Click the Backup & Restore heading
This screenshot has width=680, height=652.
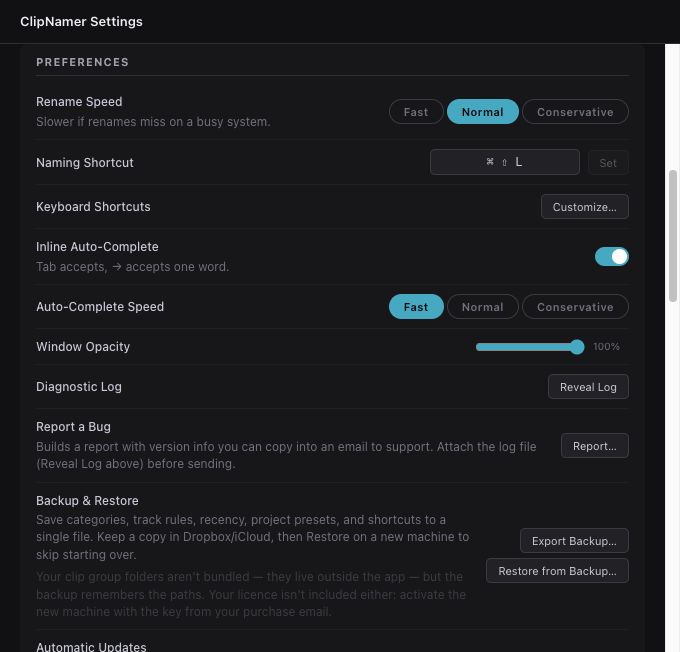[x=87, y=501]
